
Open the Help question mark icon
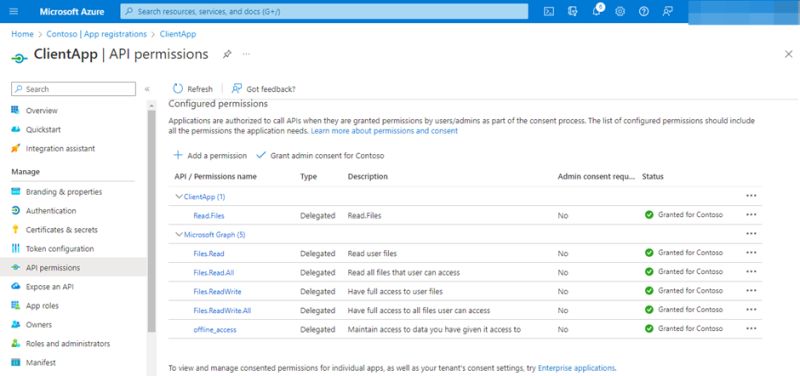coord(644,11)
